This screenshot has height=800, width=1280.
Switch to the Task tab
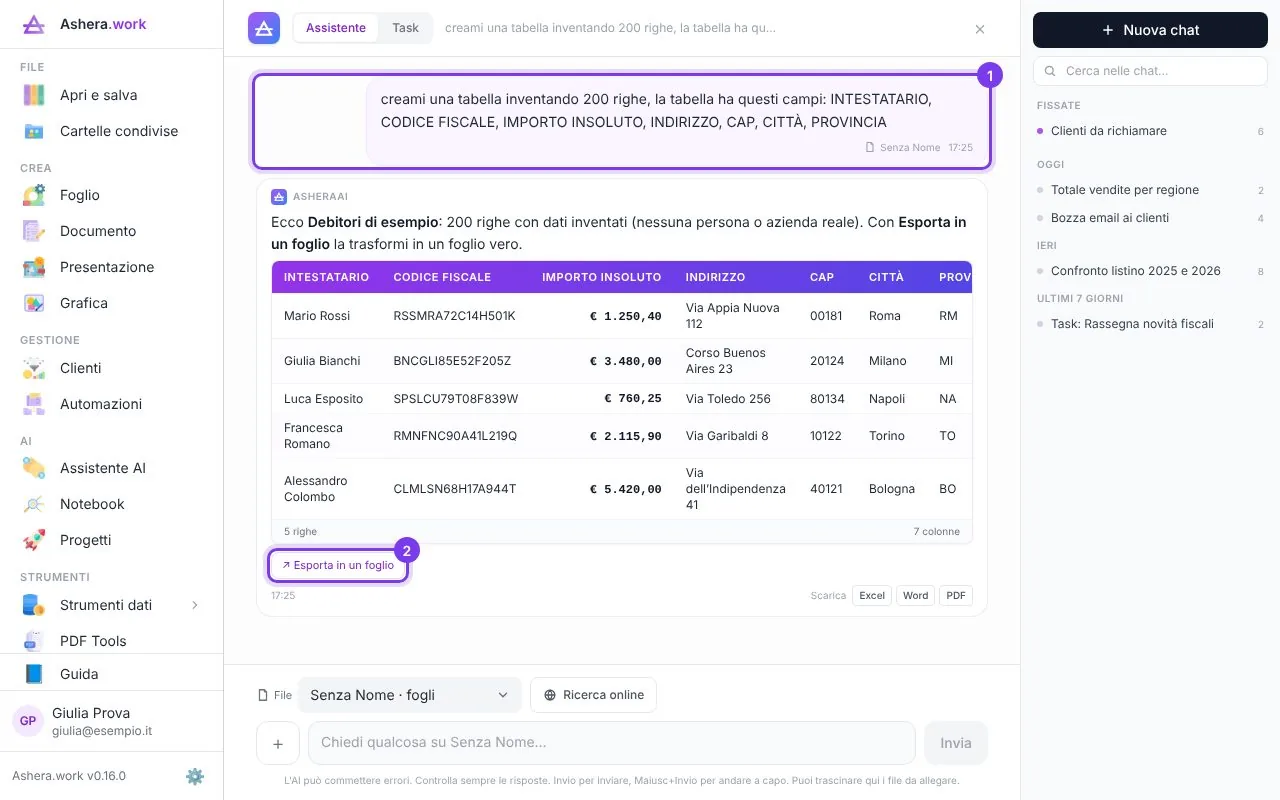(406, 28)
